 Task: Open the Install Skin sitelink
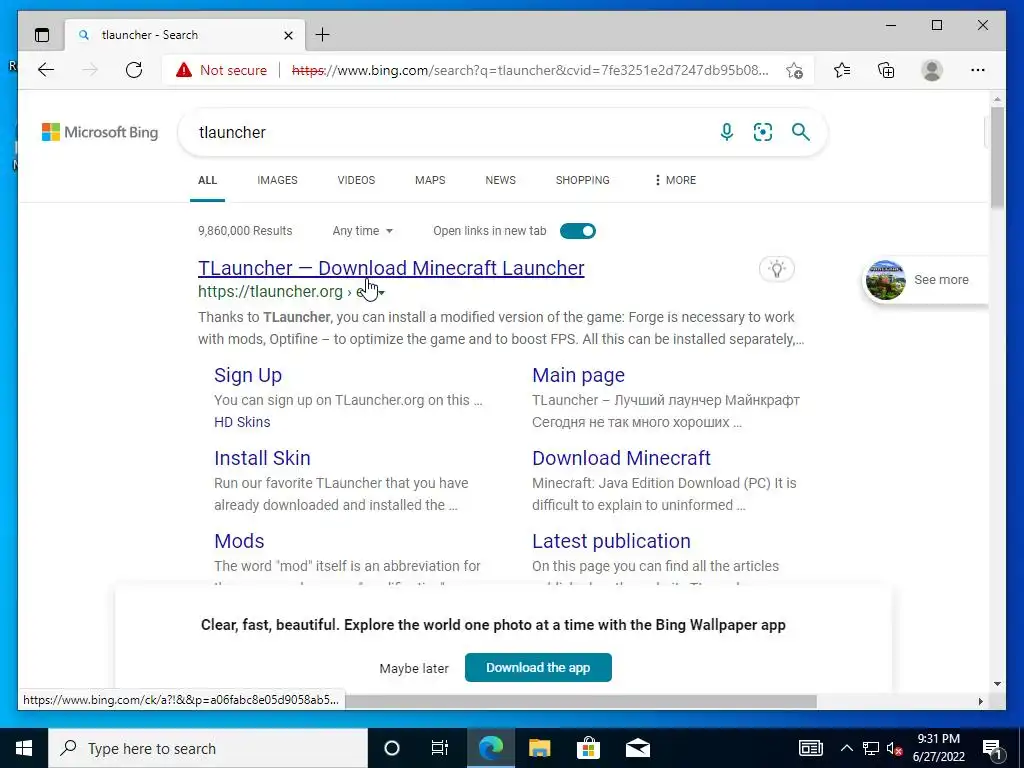[x=263, y=458]
